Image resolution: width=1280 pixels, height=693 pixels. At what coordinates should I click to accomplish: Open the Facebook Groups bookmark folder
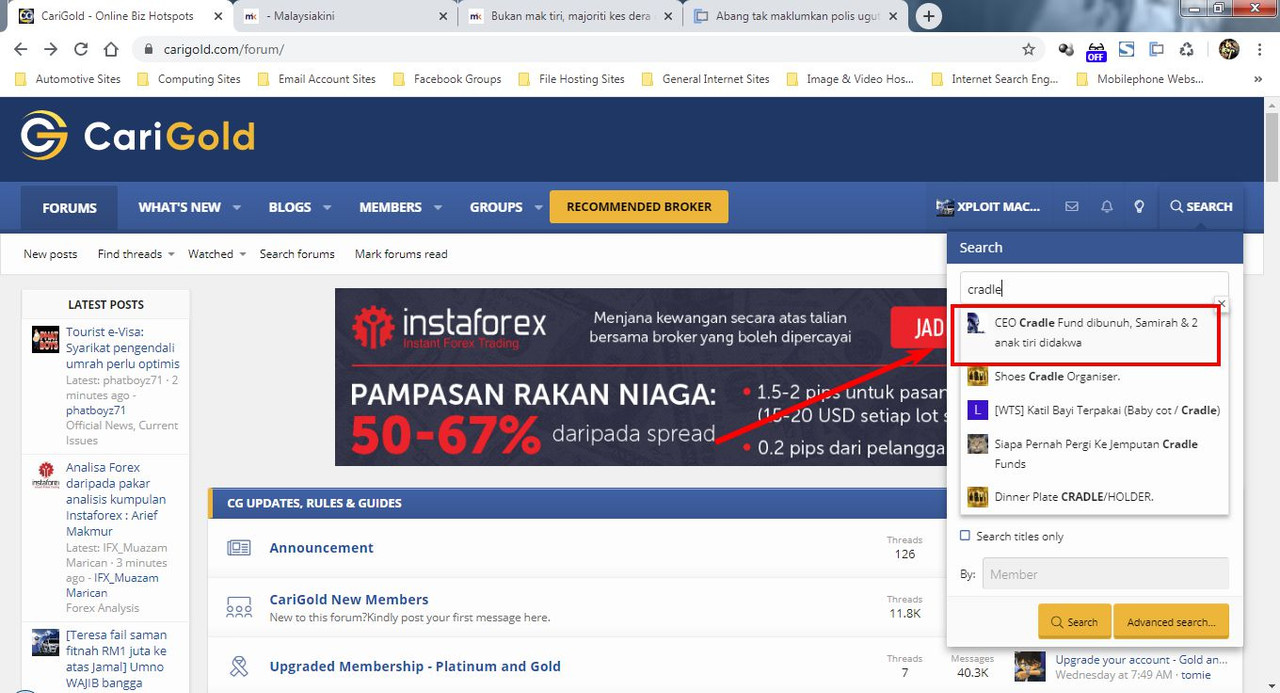pyautogui.click(x=447, y=79)
